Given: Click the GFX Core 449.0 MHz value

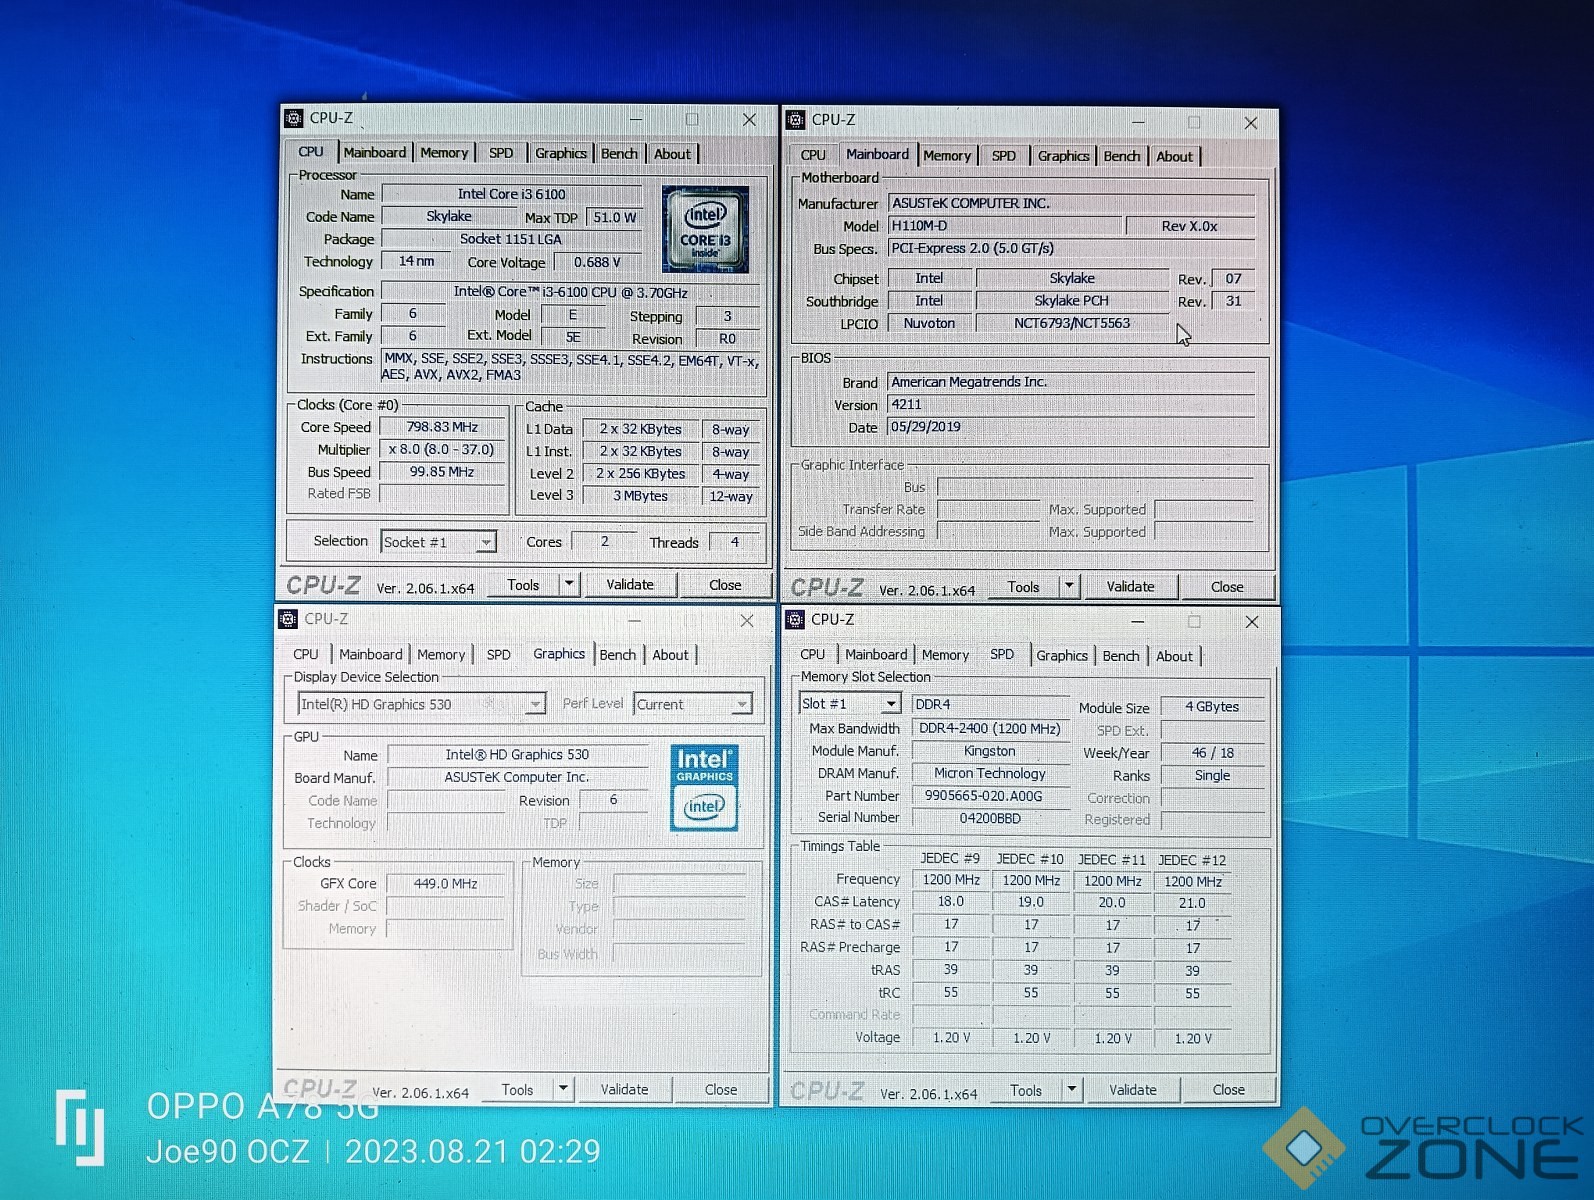Looking at the screenshot, I should tap(446, 884).
